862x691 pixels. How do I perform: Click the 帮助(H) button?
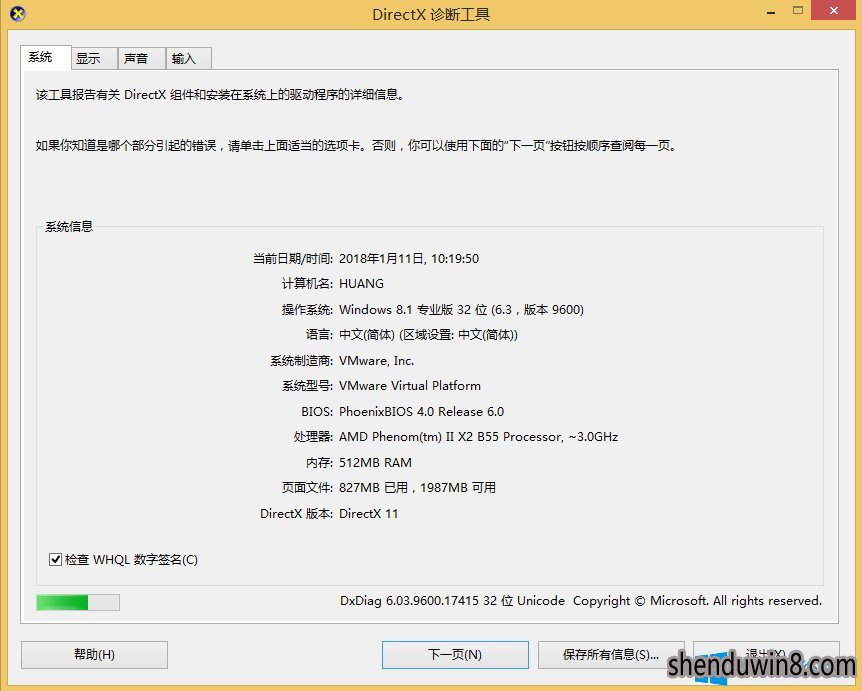95,655
